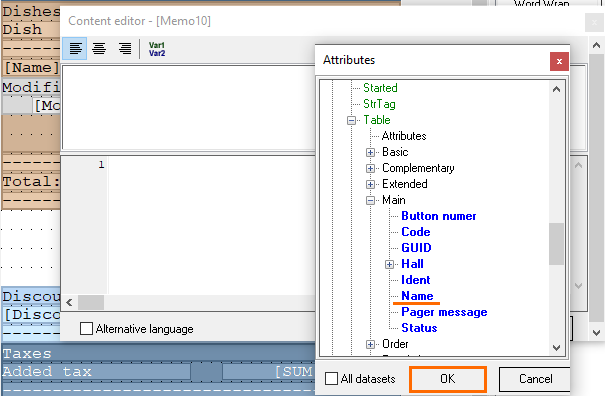605x396 pixels.
Task: Expand the Order node
Action: [x=370, y=344]
